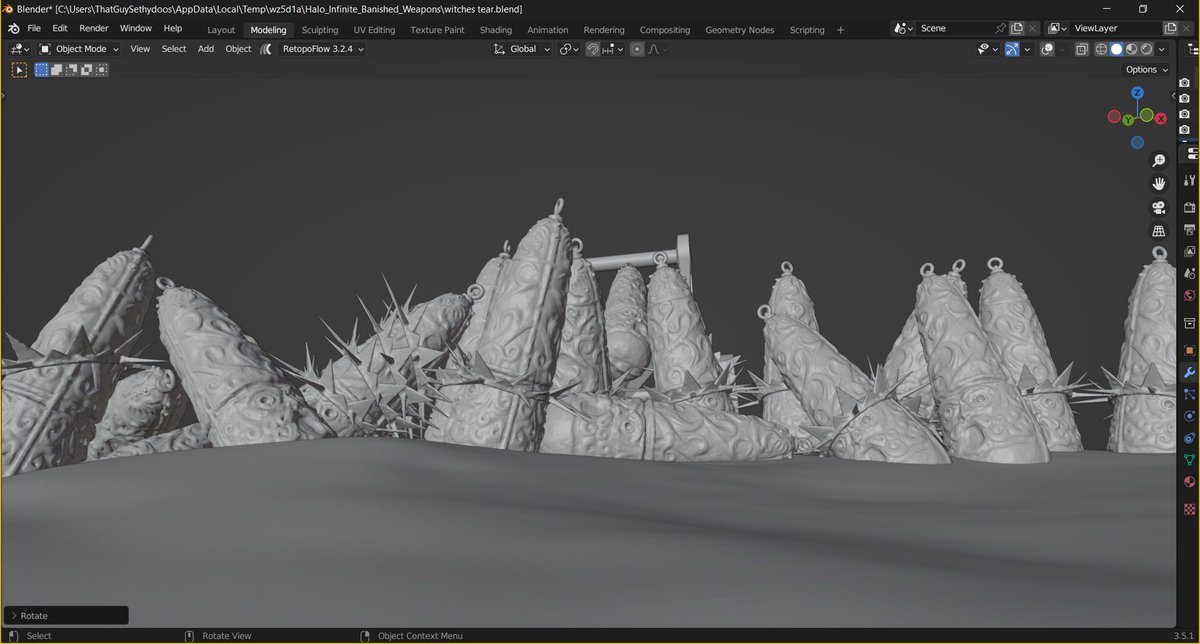Toggle show gizmos button
The image size is (1200, 644).
1012,49
